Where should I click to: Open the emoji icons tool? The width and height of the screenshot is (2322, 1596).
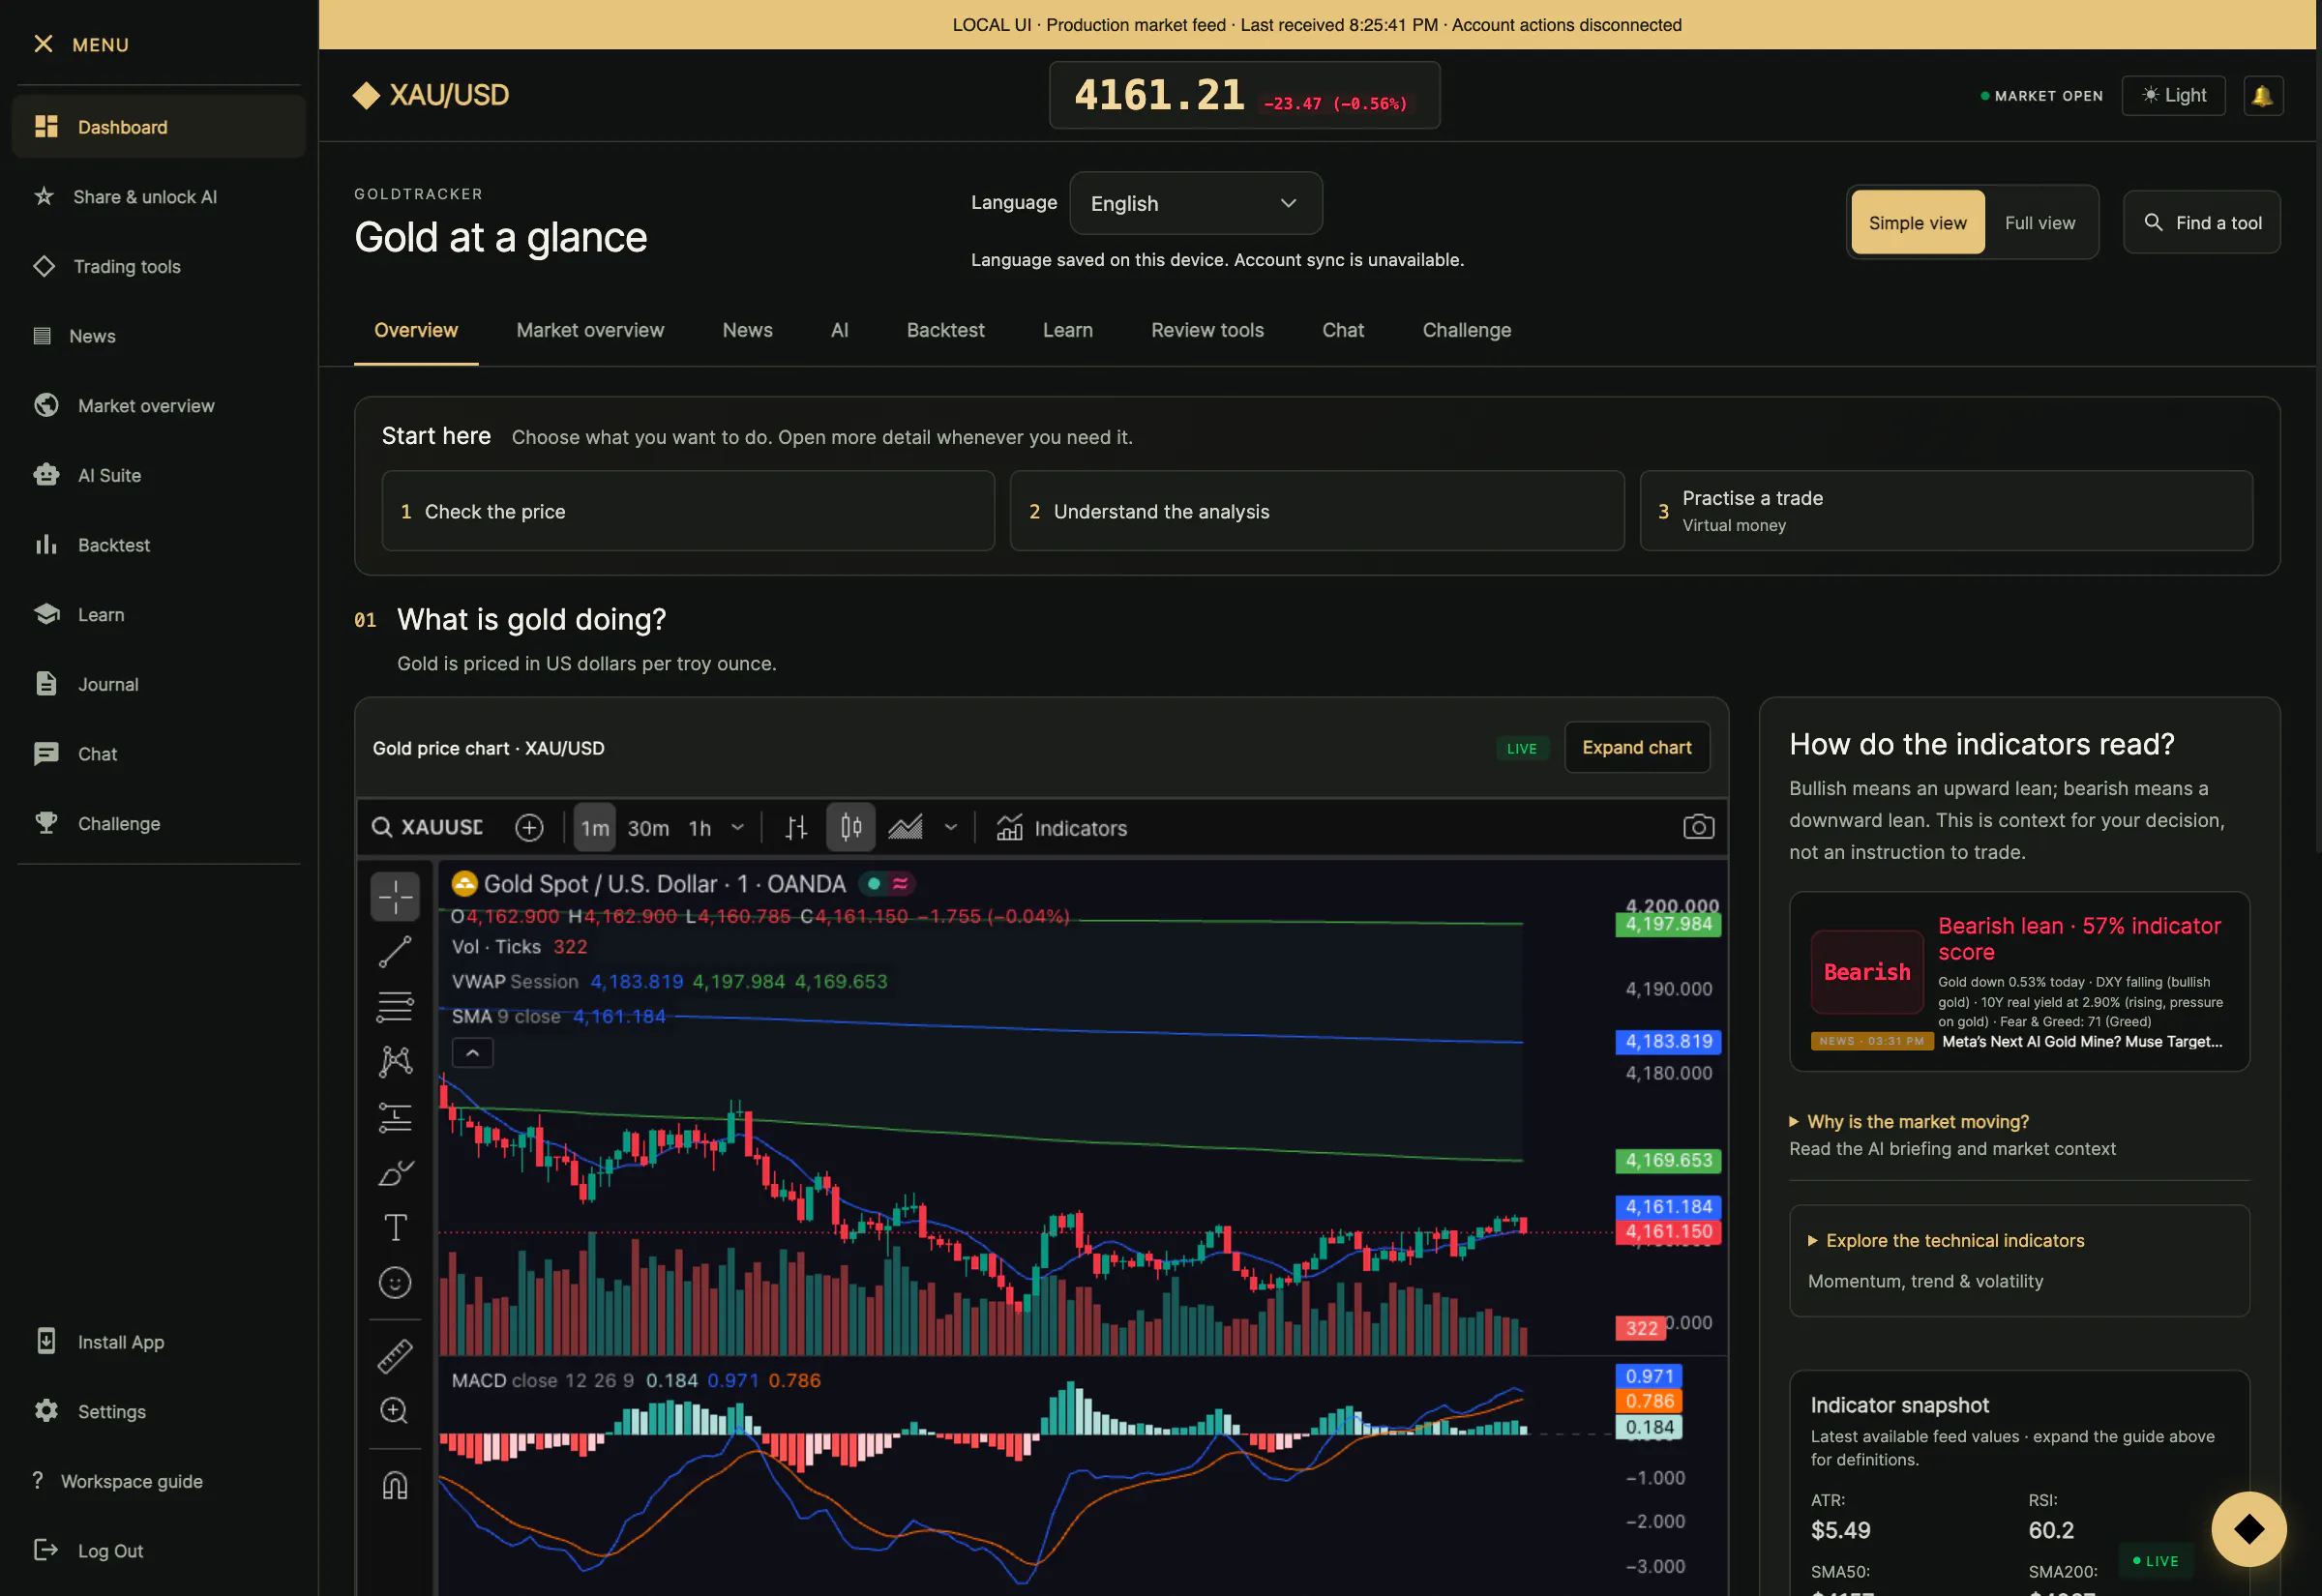pos(395,1282)
